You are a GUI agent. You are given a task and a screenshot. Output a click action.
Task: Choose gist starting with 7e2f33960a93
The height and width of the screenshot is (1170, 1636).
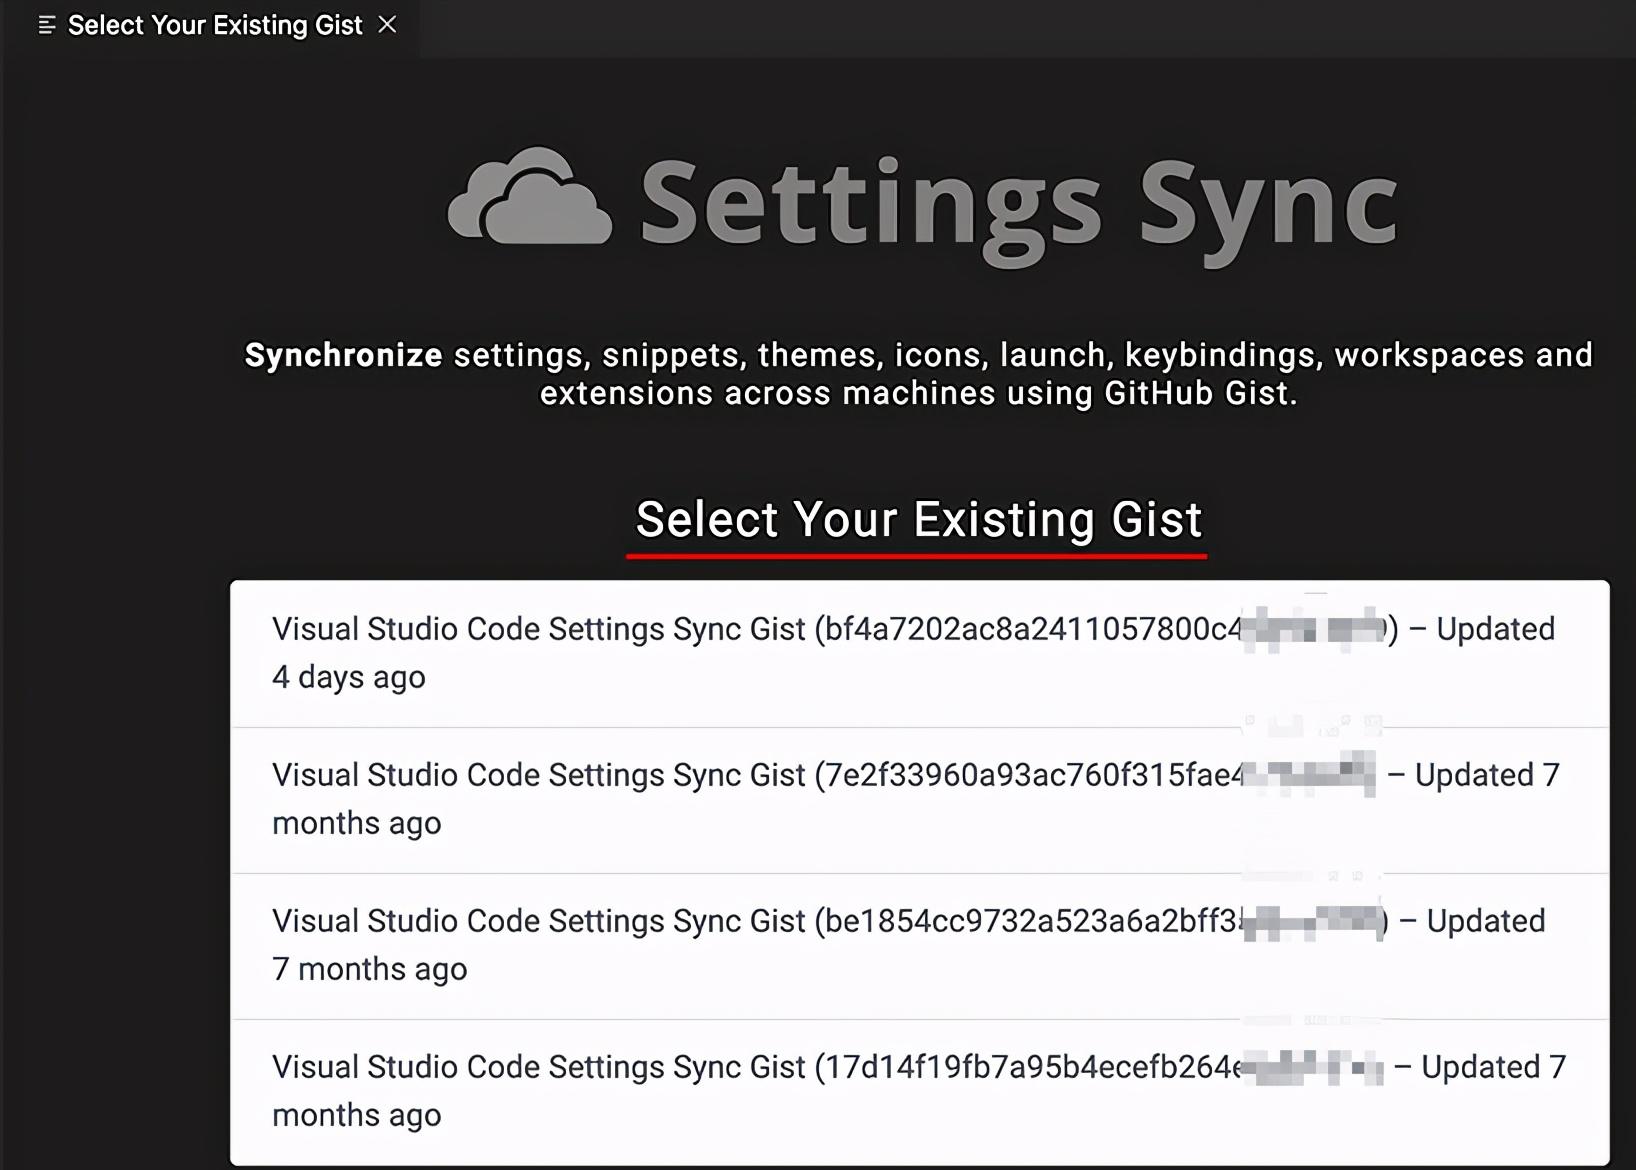(919, 800)
